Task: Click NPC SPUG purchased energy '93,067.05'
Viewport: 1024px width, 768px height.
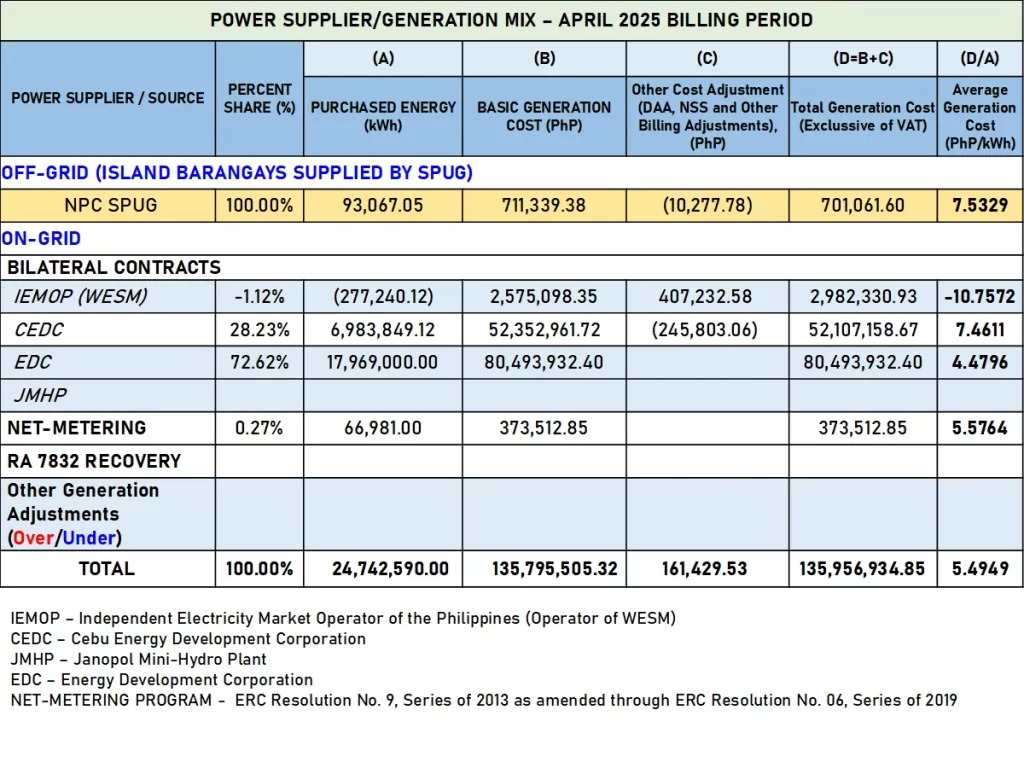Action: (383, 206)
